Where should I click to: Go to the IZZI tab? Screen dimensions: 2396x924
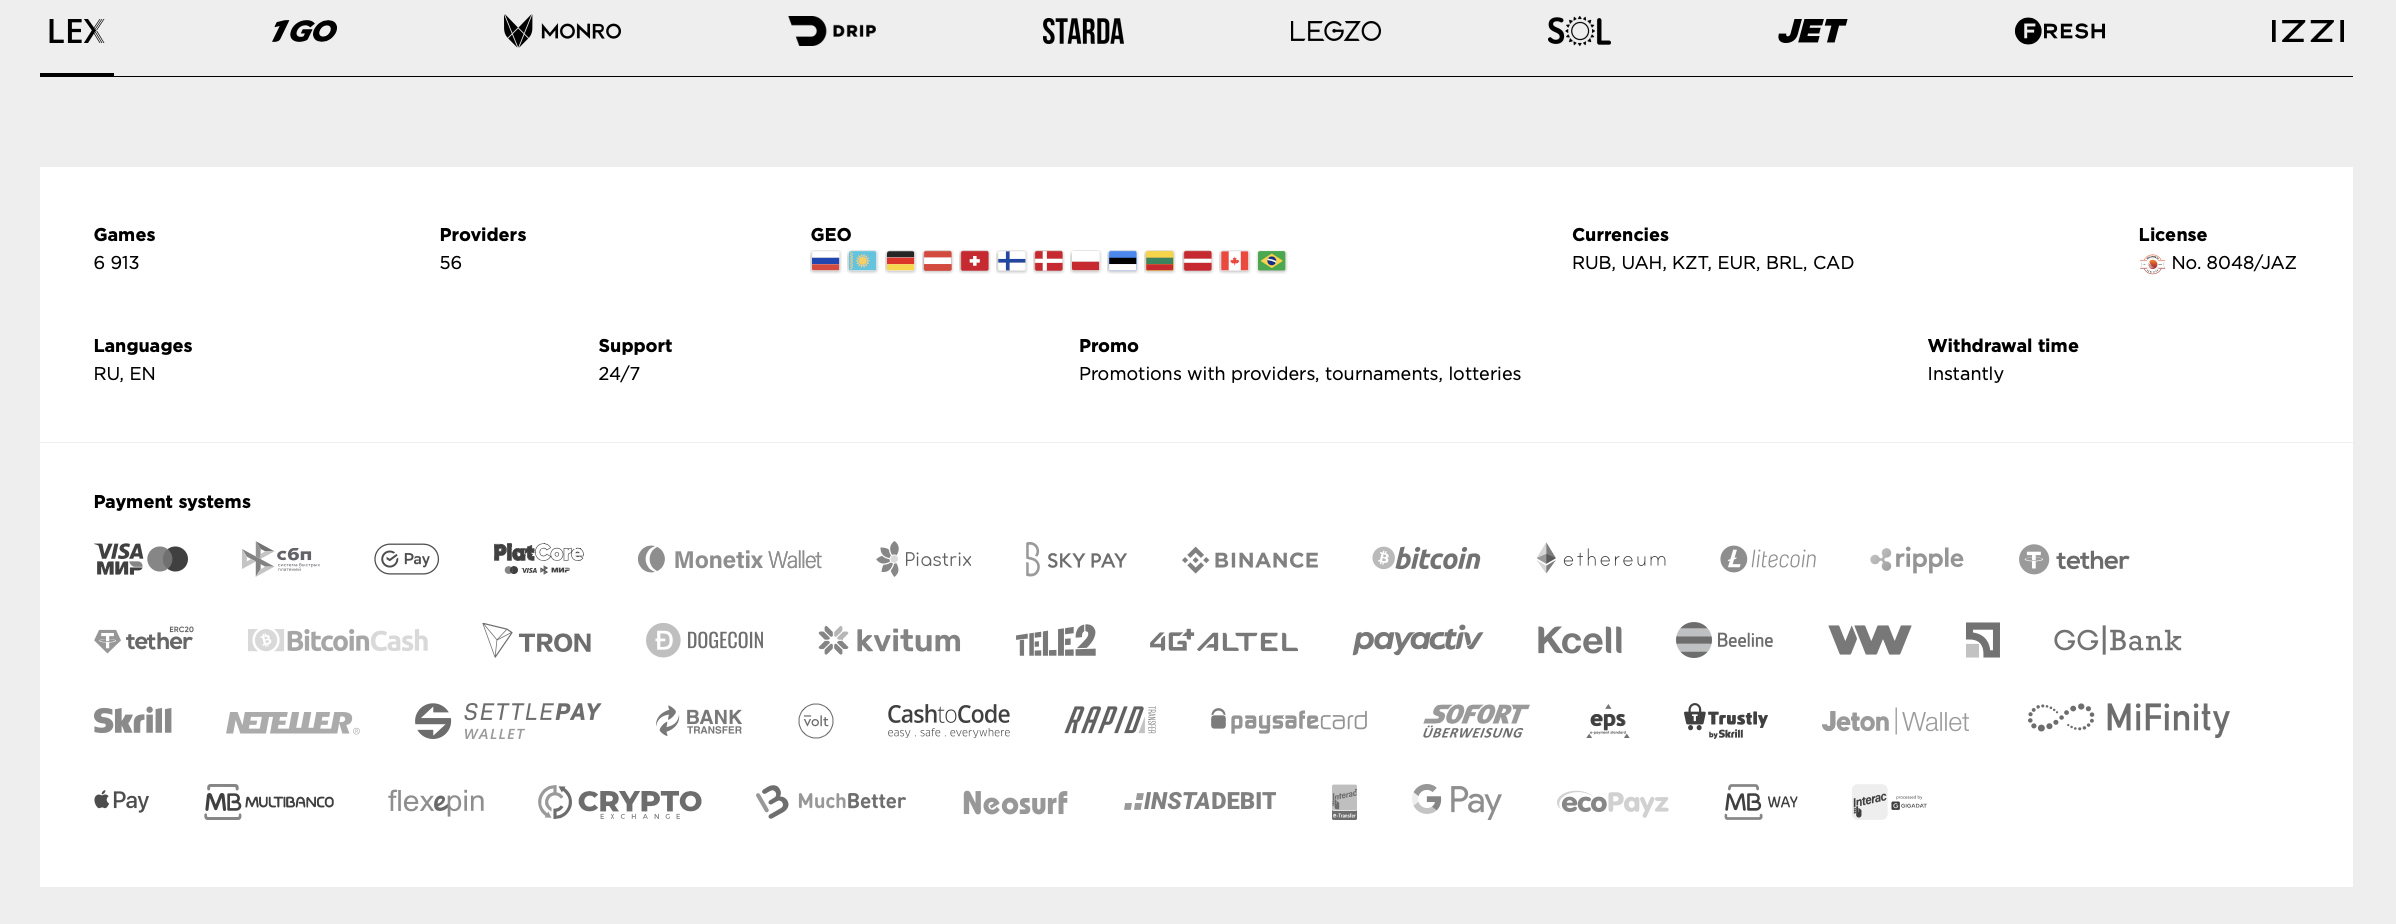coord(2307,32)
